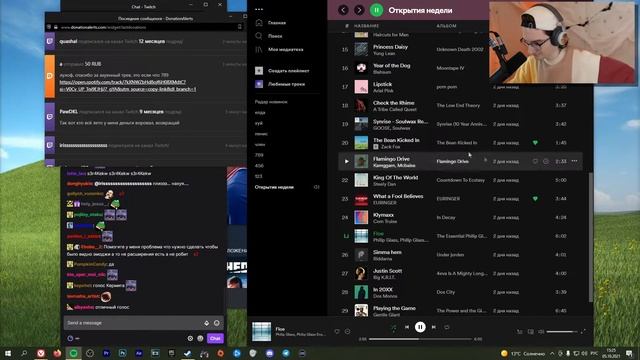
Task: Enter Spotify full-screen mode
Action: click(x=583, y=331)
